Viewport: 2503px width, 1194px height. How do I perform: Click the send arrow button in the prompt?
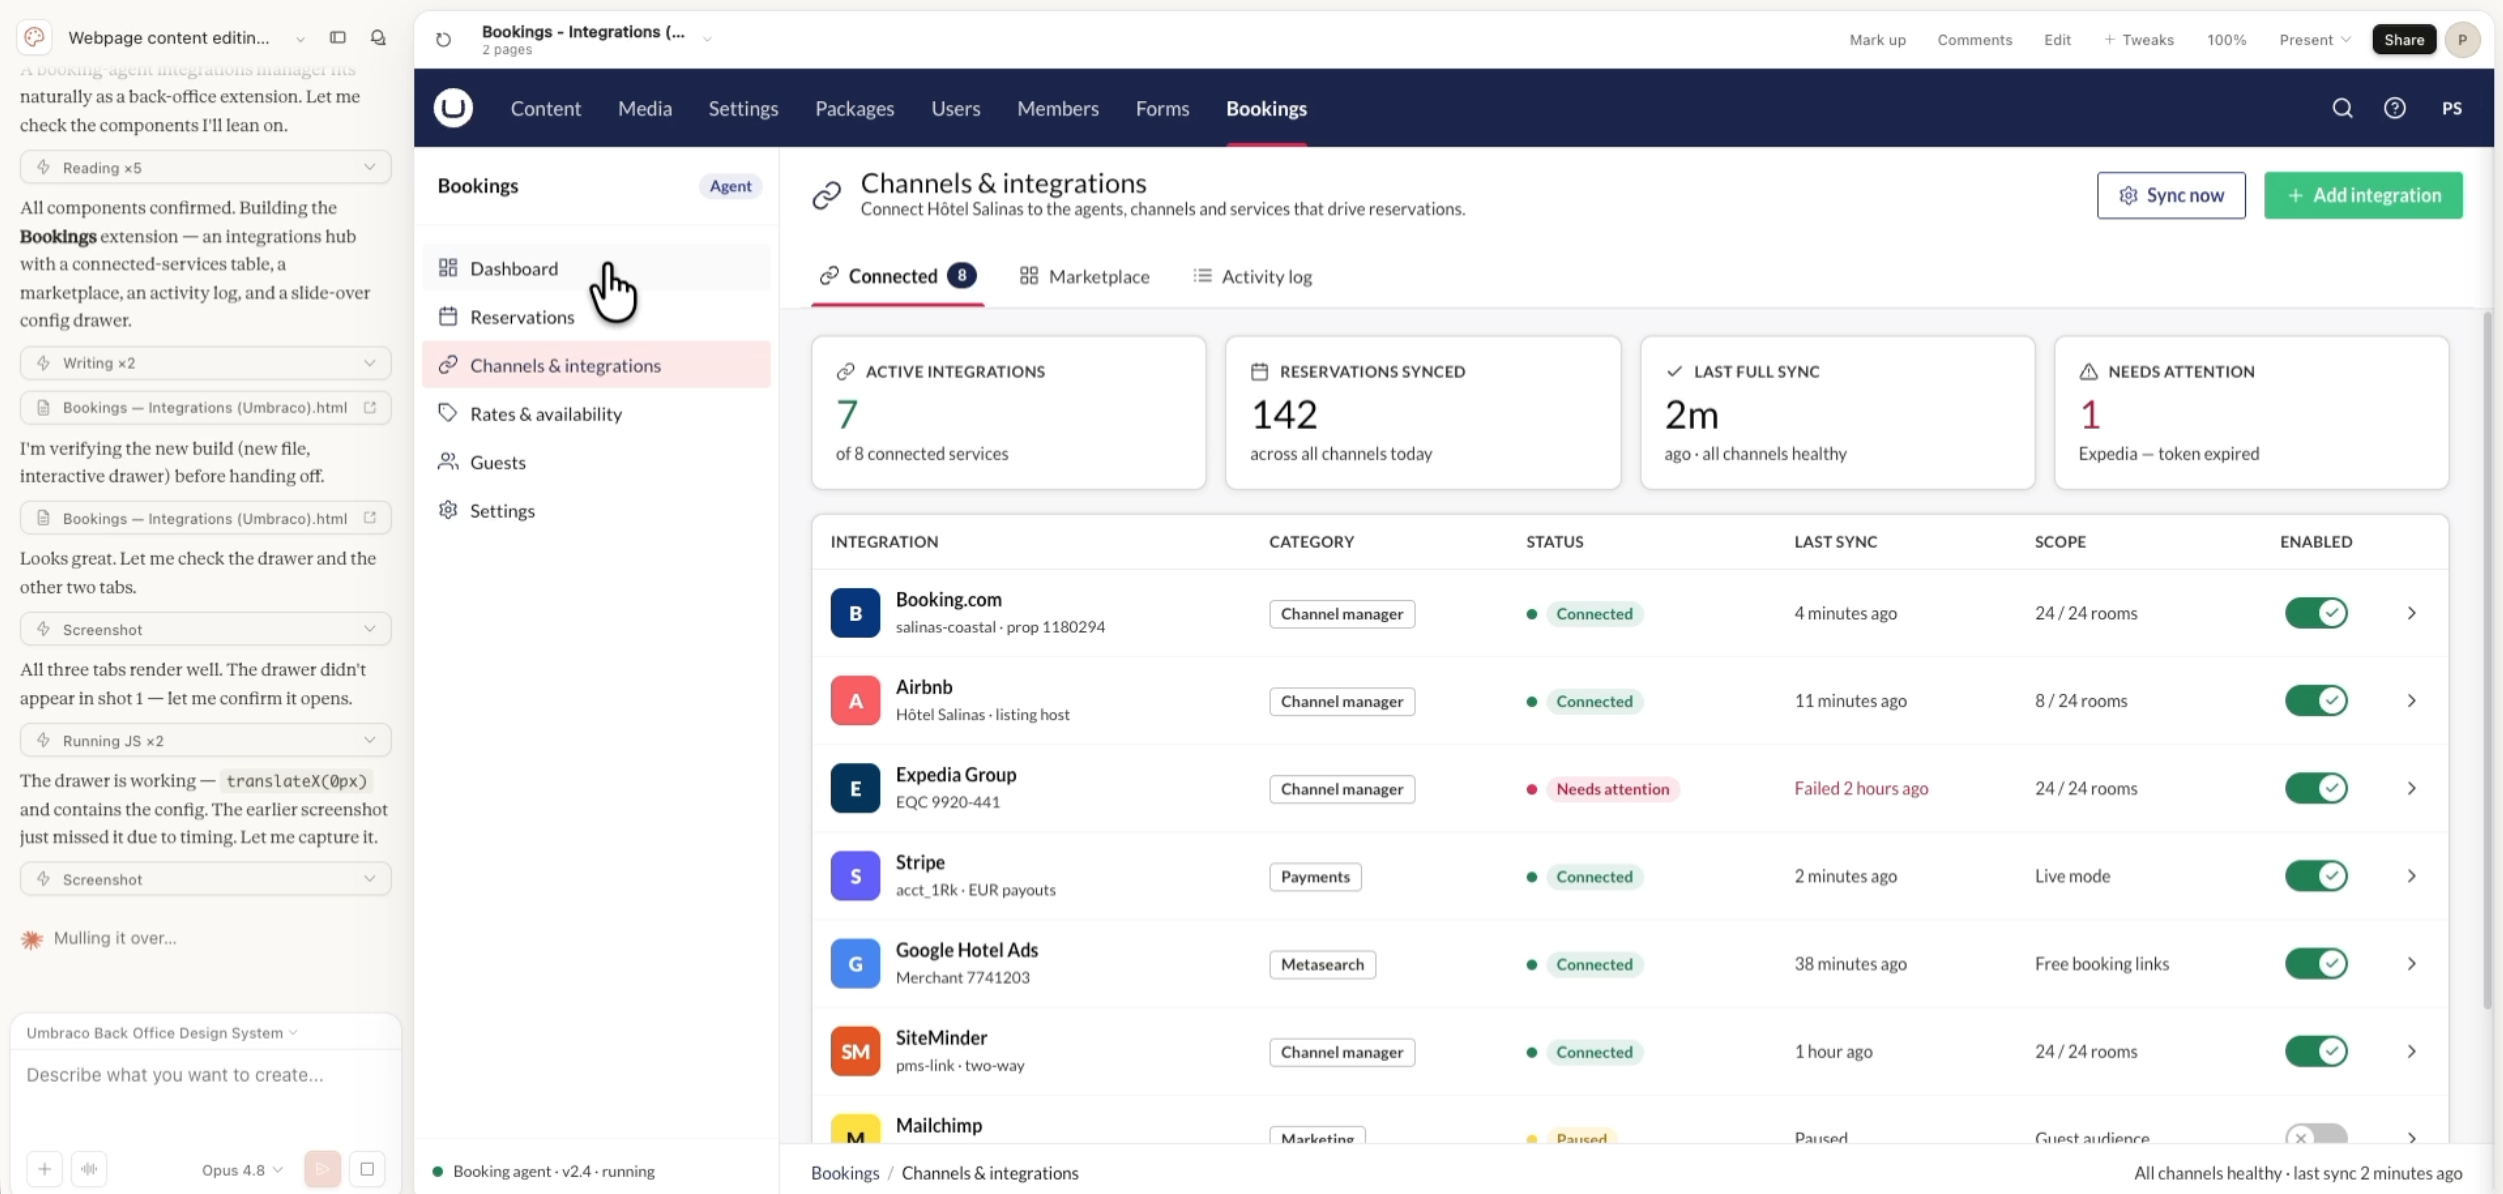tap(322, 1168)
